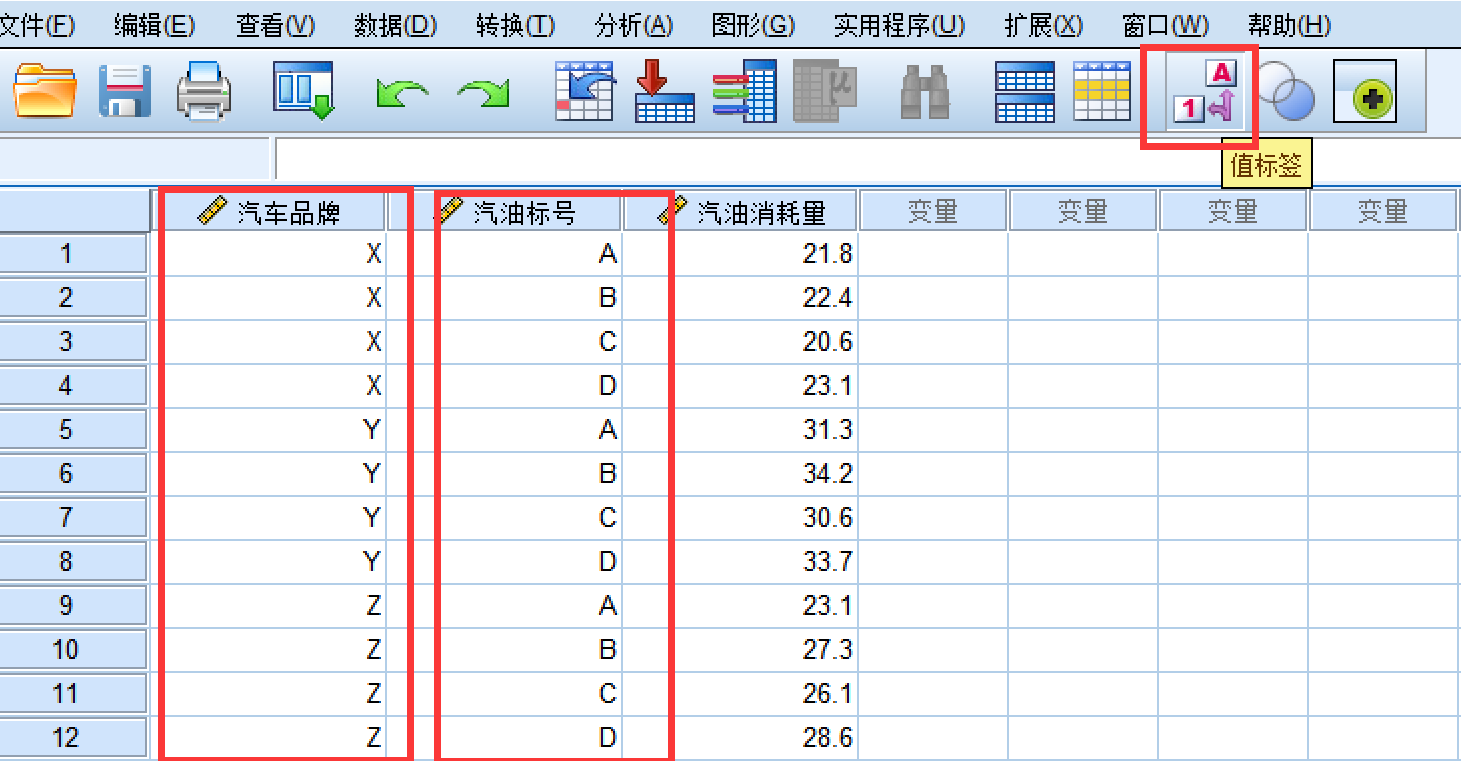Open 图形 menu
This screenshot has width=1461, height=761.
(753, 26)
